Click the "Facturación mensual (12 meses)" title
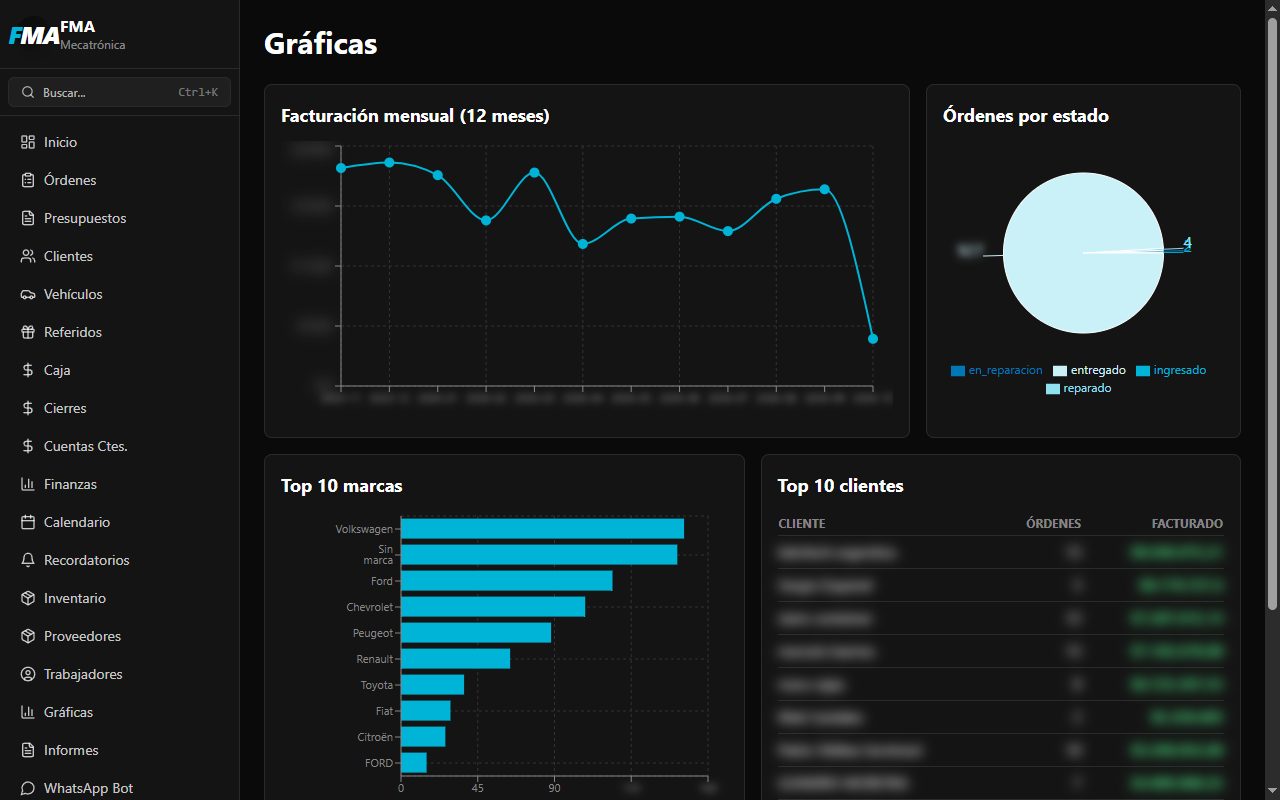Image resolution: width=1280 pixels, height=800 pixels. (x=415, y=116)
